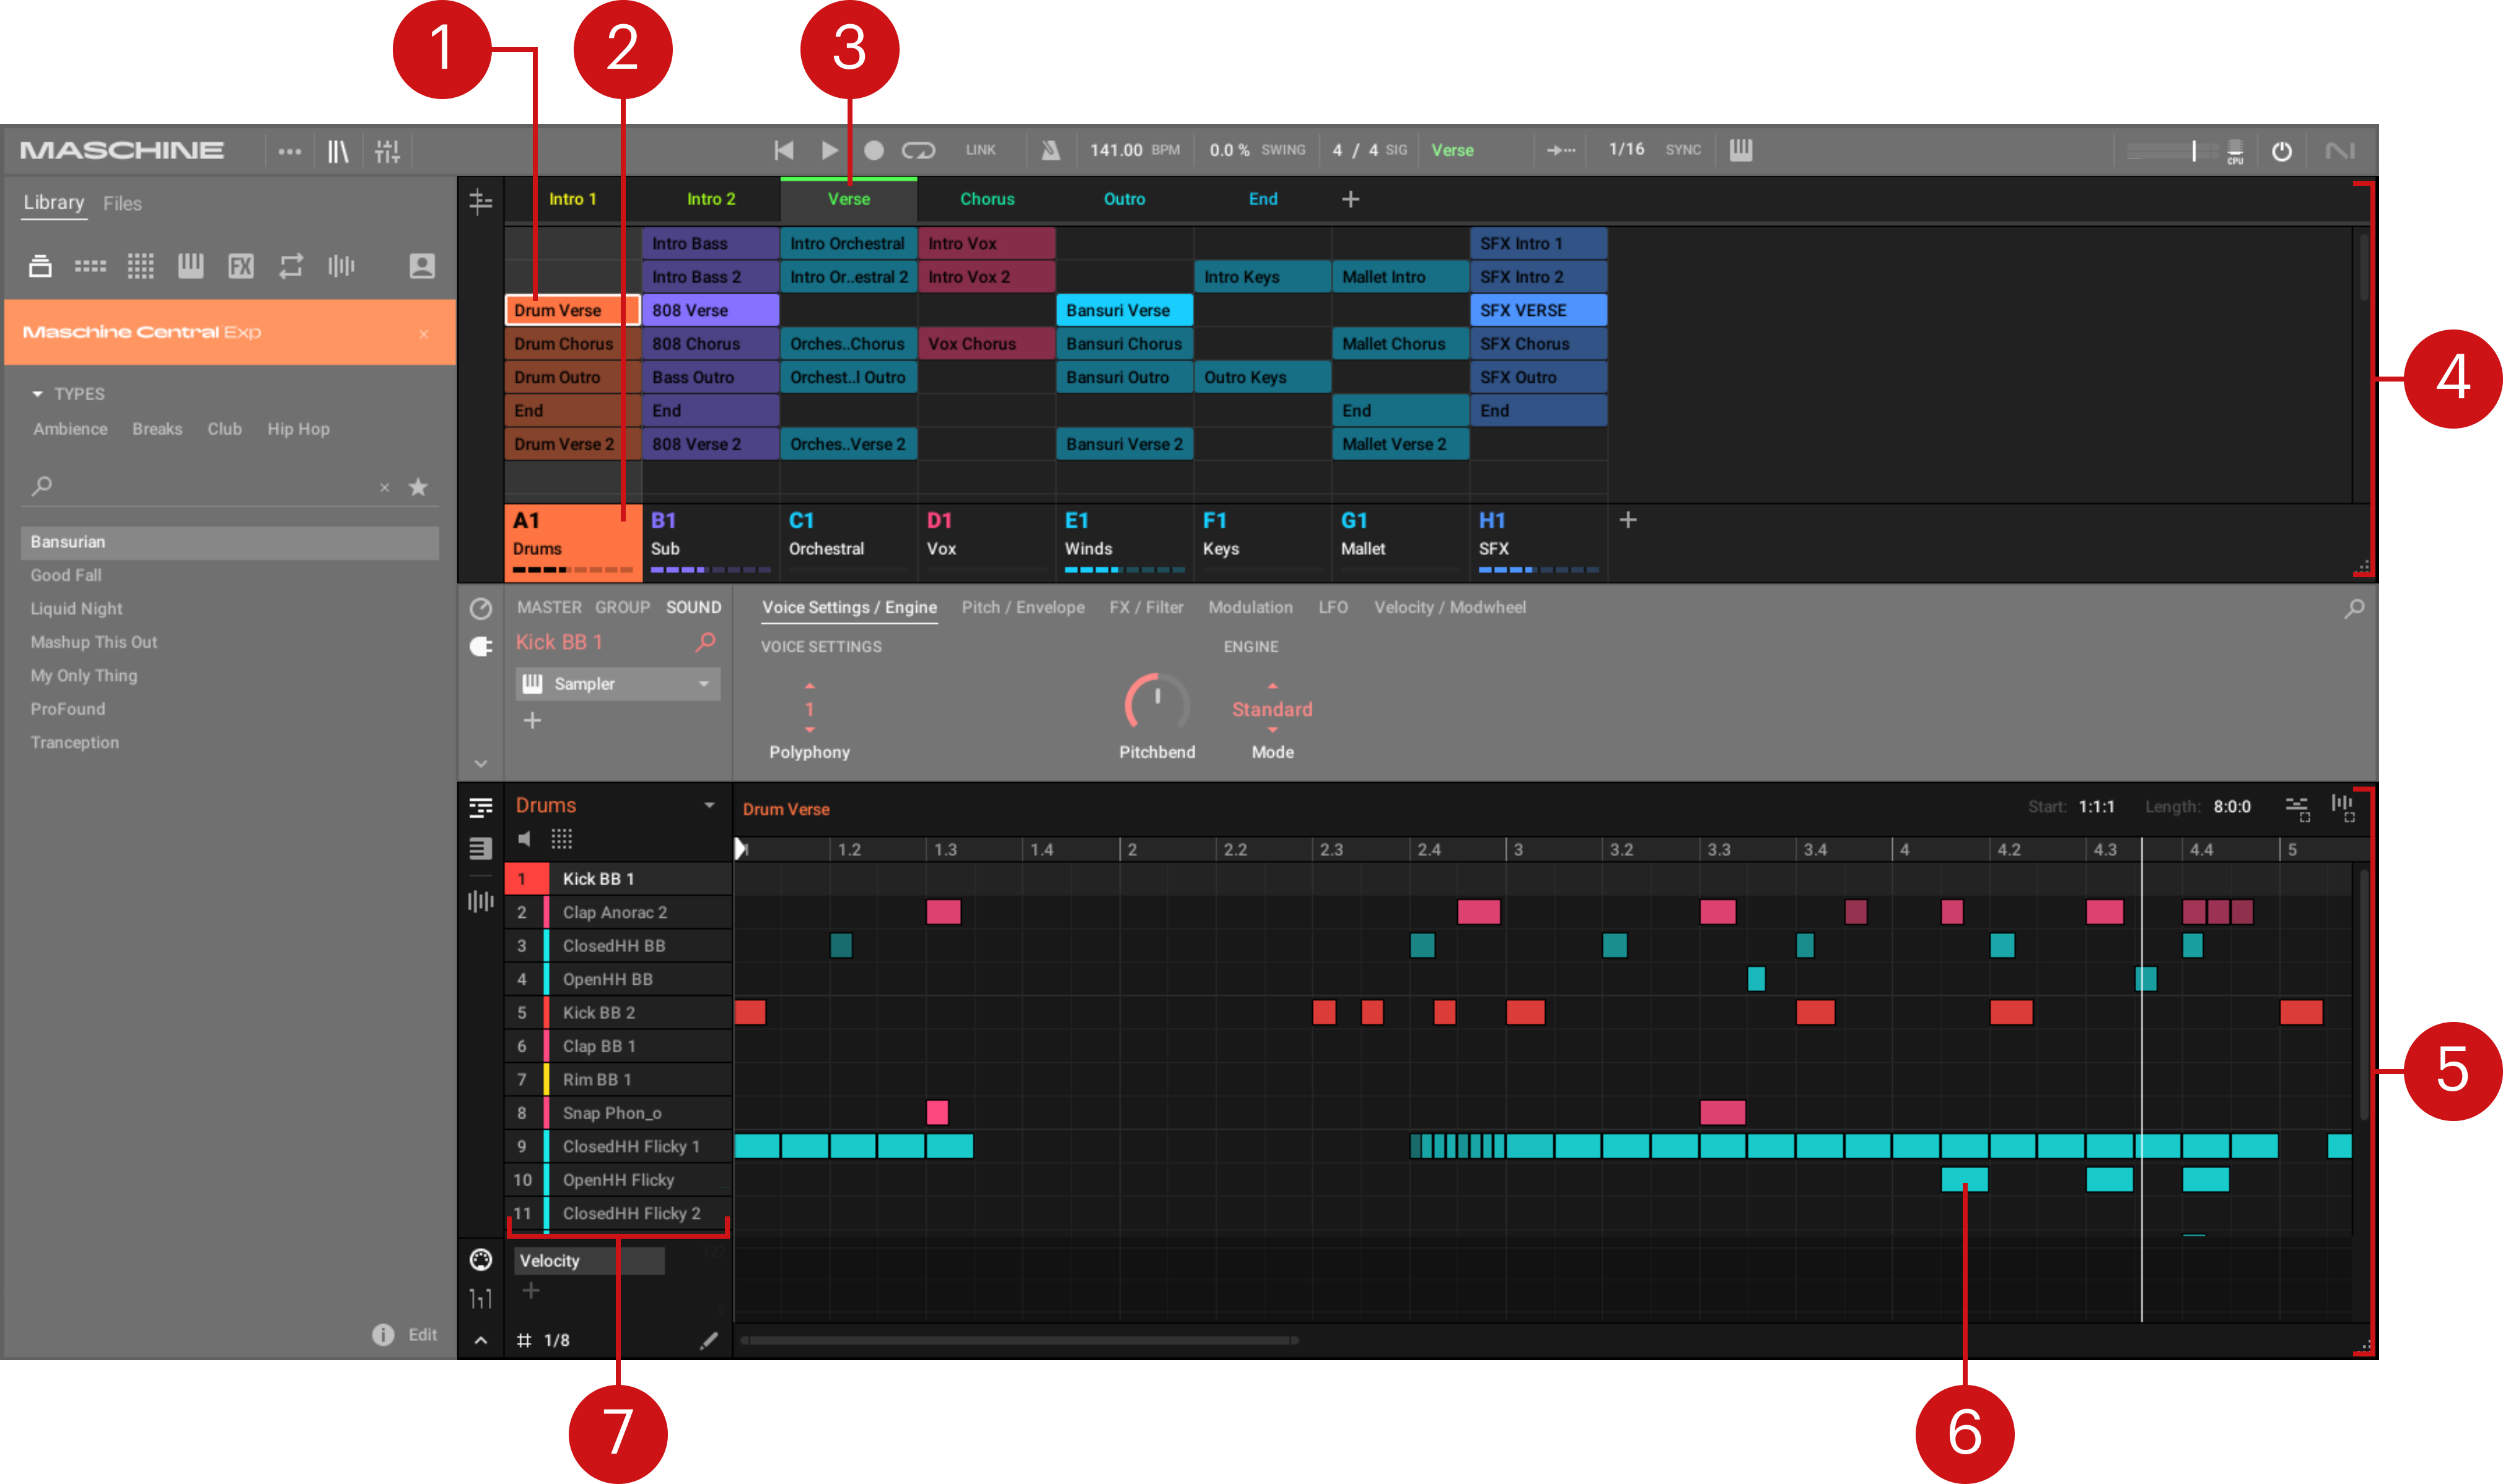The image size is (2503, 1484).
Task: Adjust the Pitchbend knob
Action: coord(1156,704)
